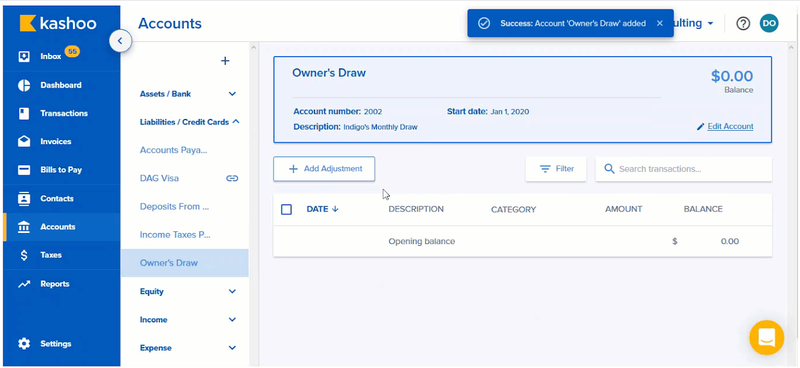Click the success checkmark icon in the notification
Viewport: 800px width, 368px height.
pos(484,23)
